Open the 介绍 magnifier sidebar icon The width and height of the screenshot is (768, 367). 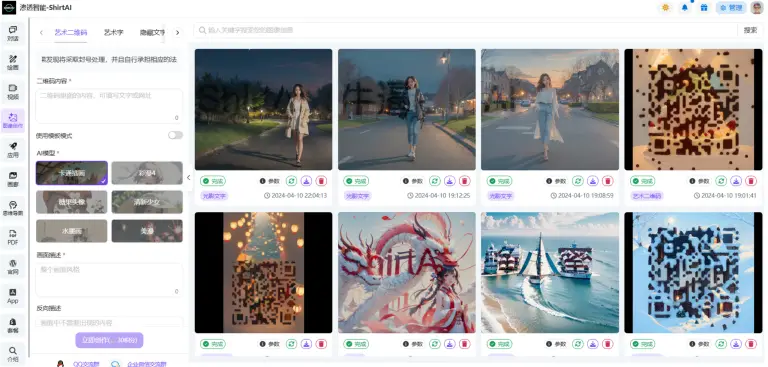tap(13, 354)
